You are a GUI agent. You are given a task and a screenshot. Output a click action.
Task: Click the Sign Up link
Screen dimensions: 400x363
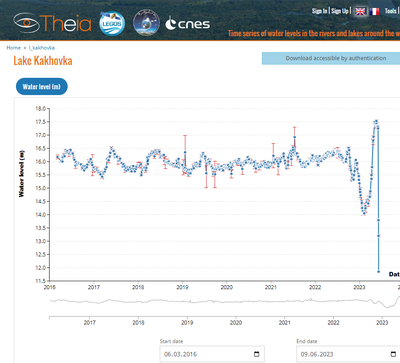(340, 11)
